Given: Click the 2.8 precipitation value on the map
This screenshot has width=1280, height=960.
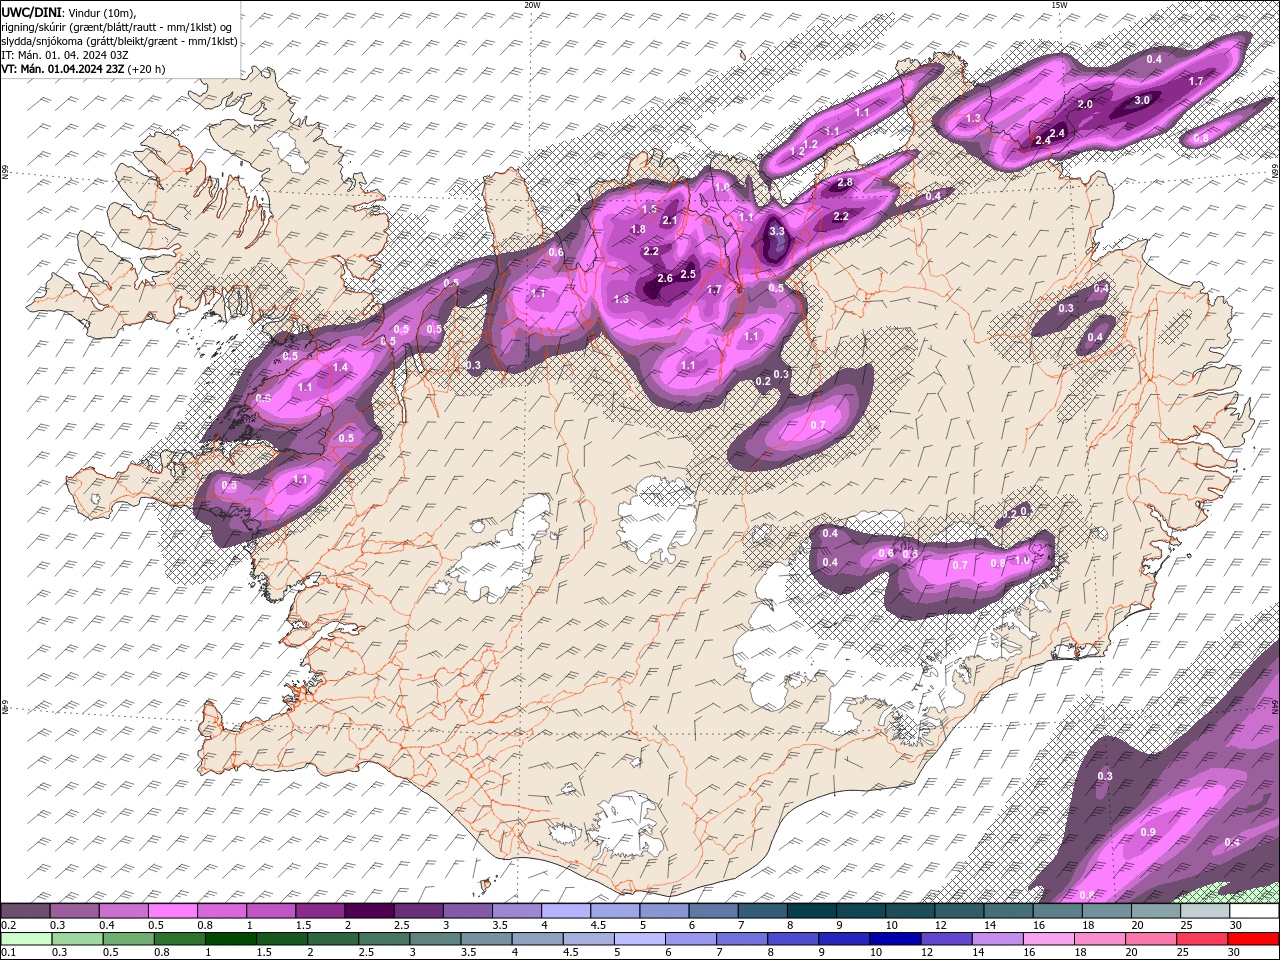Looking at the screenshot, I should point(844,182).
